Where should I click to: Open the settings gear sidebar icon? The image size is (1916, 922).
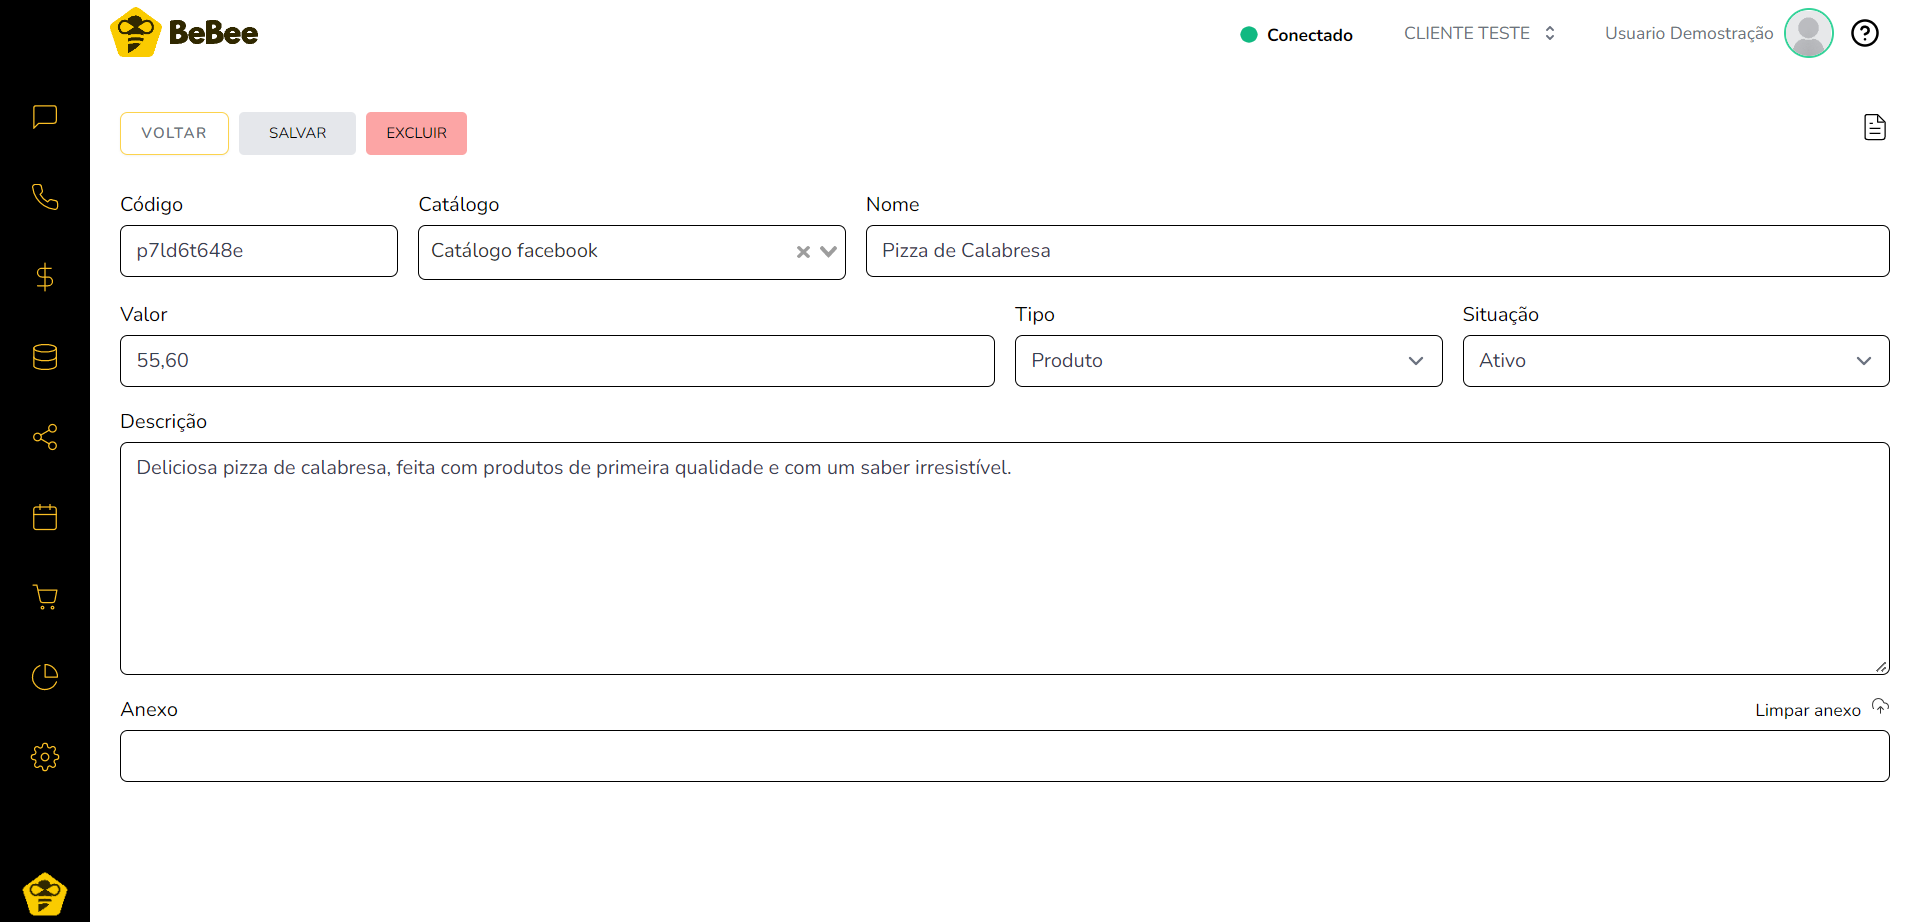45,757
